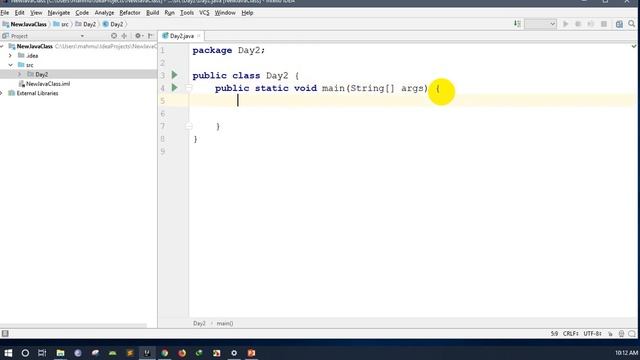Open PowerPoint from taskbar
640x360 pixels.
[251, 353]
